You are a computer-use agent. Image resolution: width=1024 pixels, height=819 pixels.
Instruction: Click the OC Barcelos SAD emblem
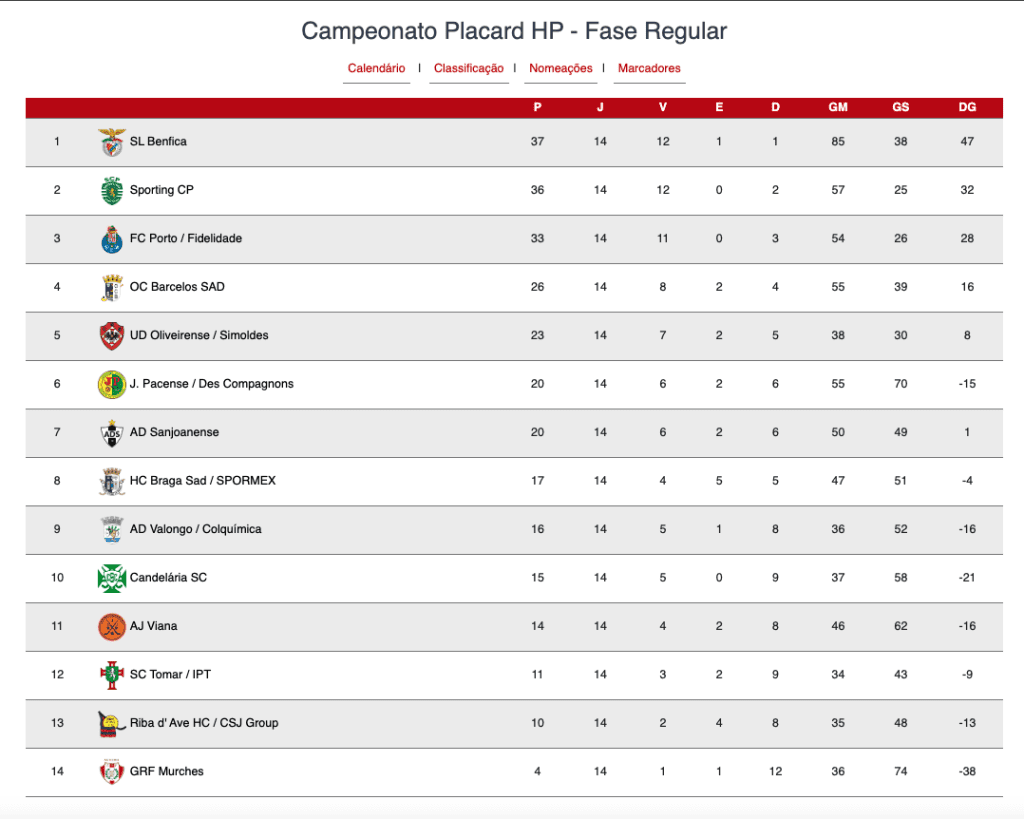[112, 287]
